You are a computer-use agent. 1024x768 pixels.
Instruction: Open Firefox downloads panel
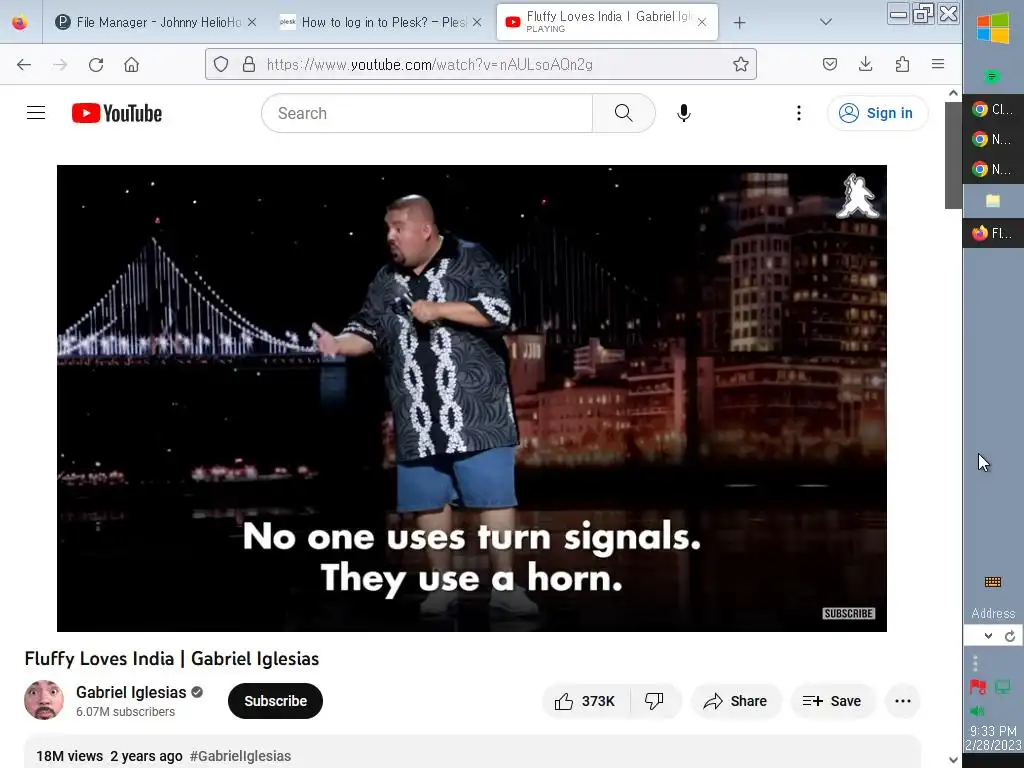[865, 64]
